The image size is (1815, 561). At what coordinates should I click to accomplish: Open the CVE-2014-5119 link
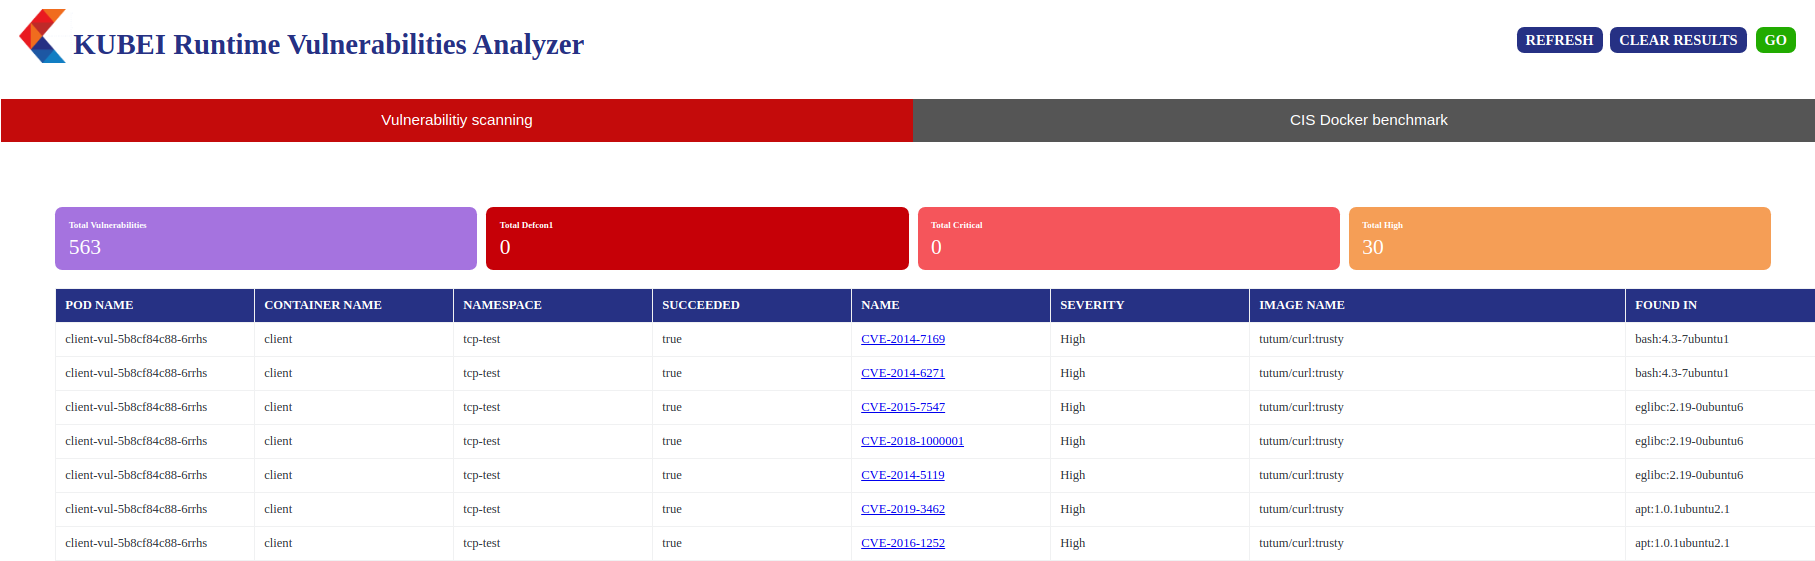pyautogui.click(x=903, y=475)
